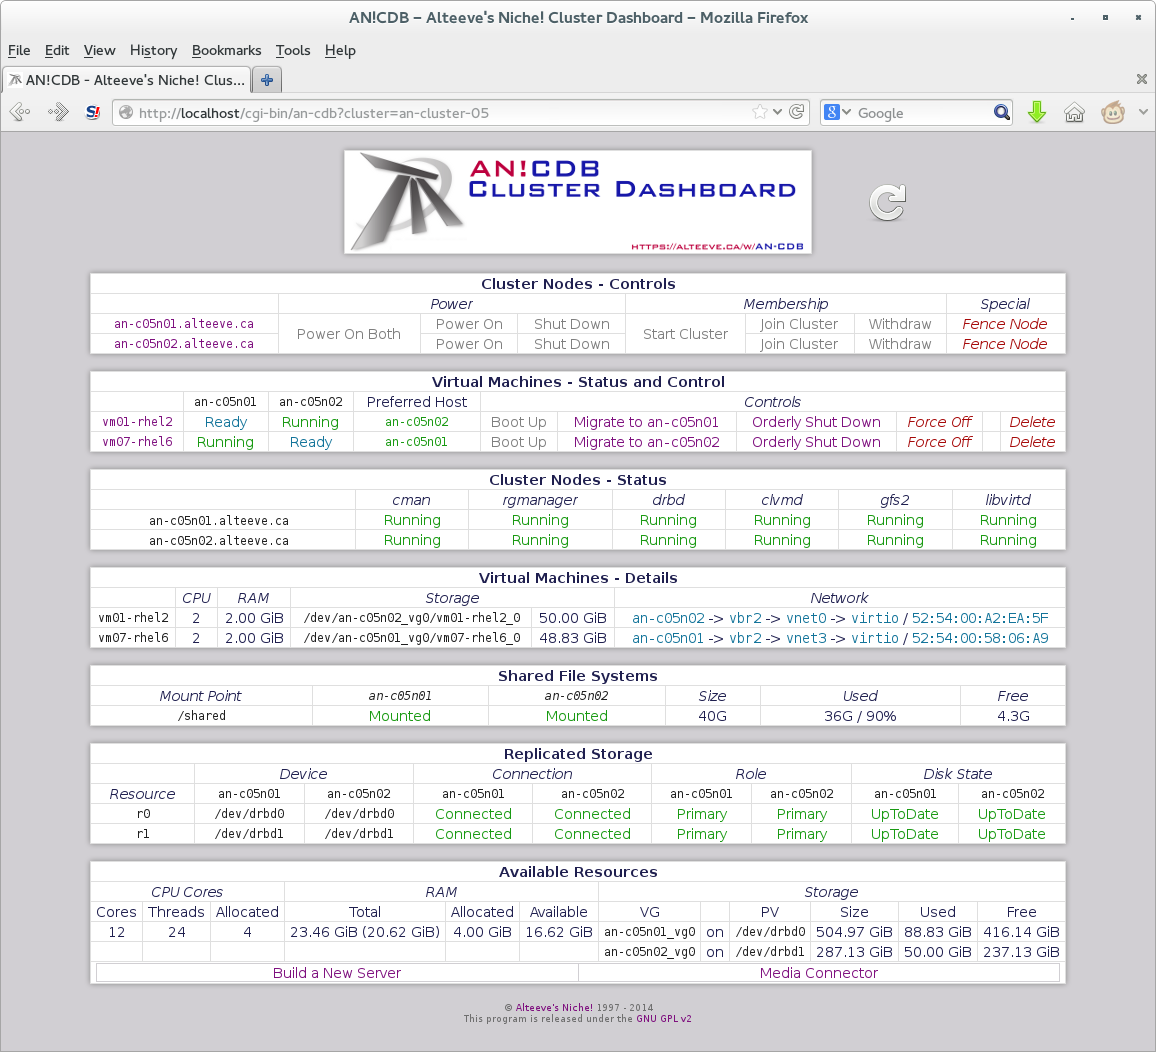Open the vm01-rhel2 link in Status and Control
The height and width of the screenshot is (1052, 1156).
[137, 422]
